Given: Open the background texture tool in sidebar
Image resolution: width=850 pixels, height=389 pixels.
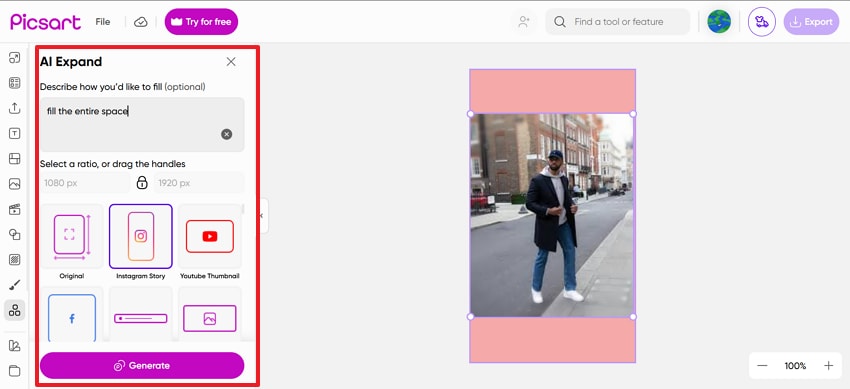Looking at the screenshot, I should pos(15,260).
